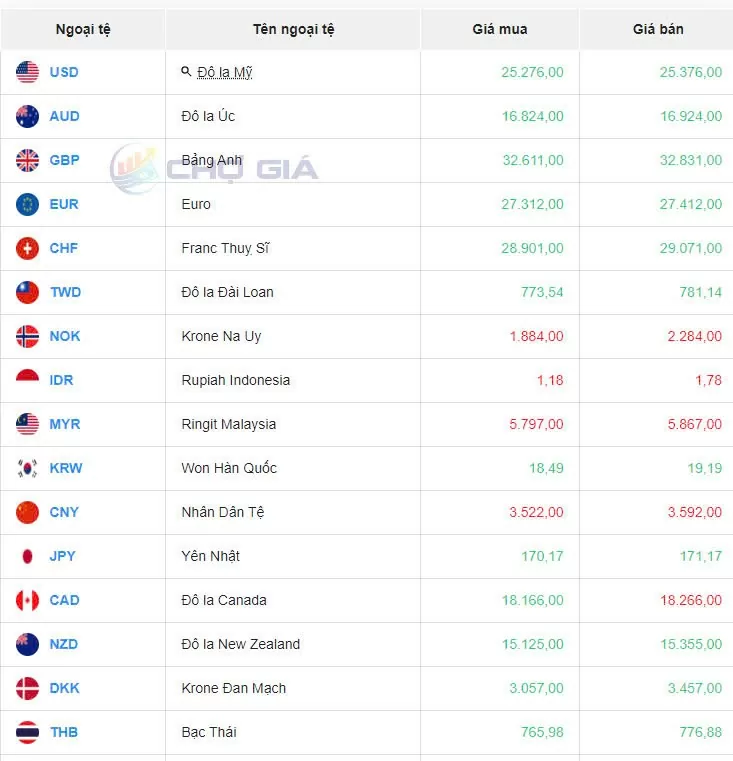Click the Swiss flag icon
This screenshot has width=733, height=761.
[27, 248]
